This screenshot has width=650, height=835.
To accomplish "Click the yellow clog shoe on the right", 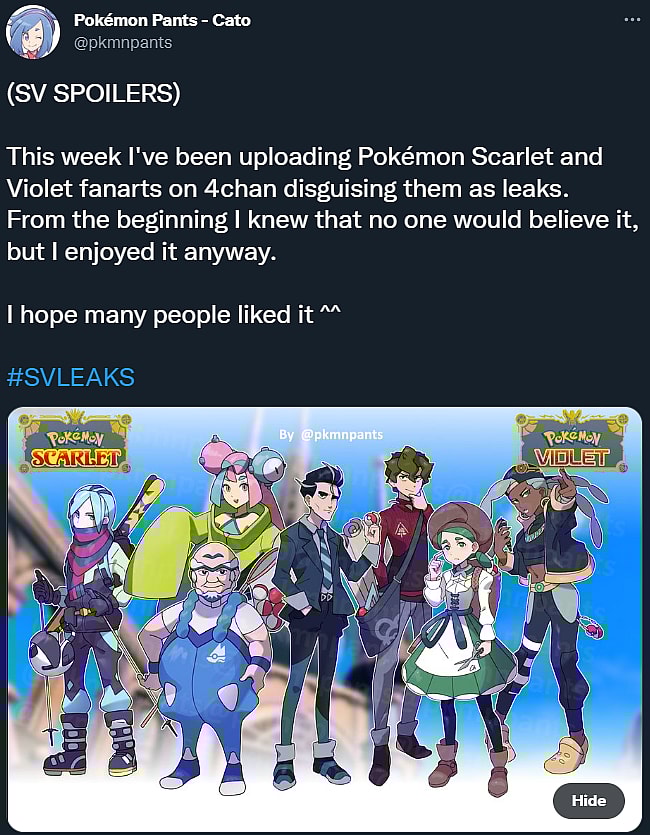I will [x=566, y=755].
